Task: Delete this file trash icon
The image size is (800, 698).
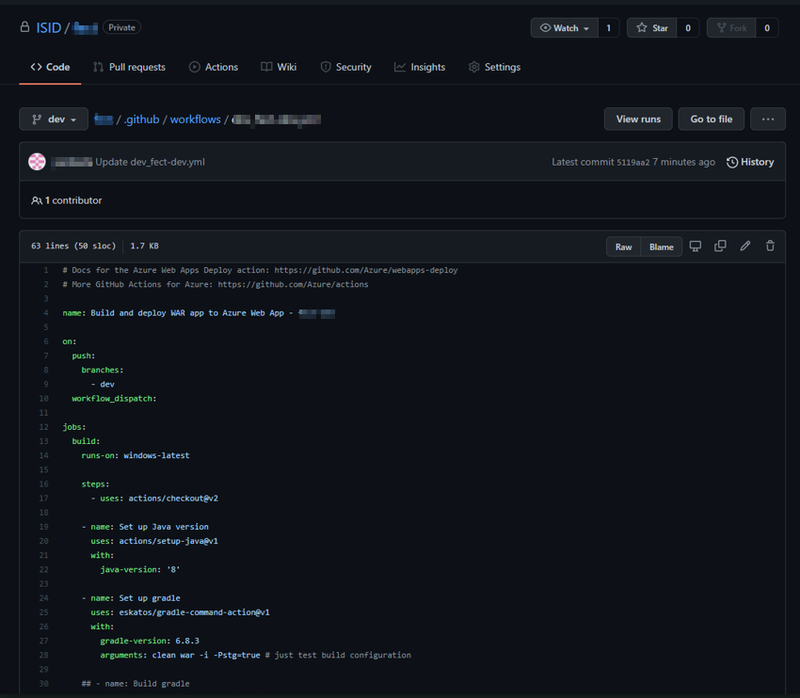Action: 770,246
